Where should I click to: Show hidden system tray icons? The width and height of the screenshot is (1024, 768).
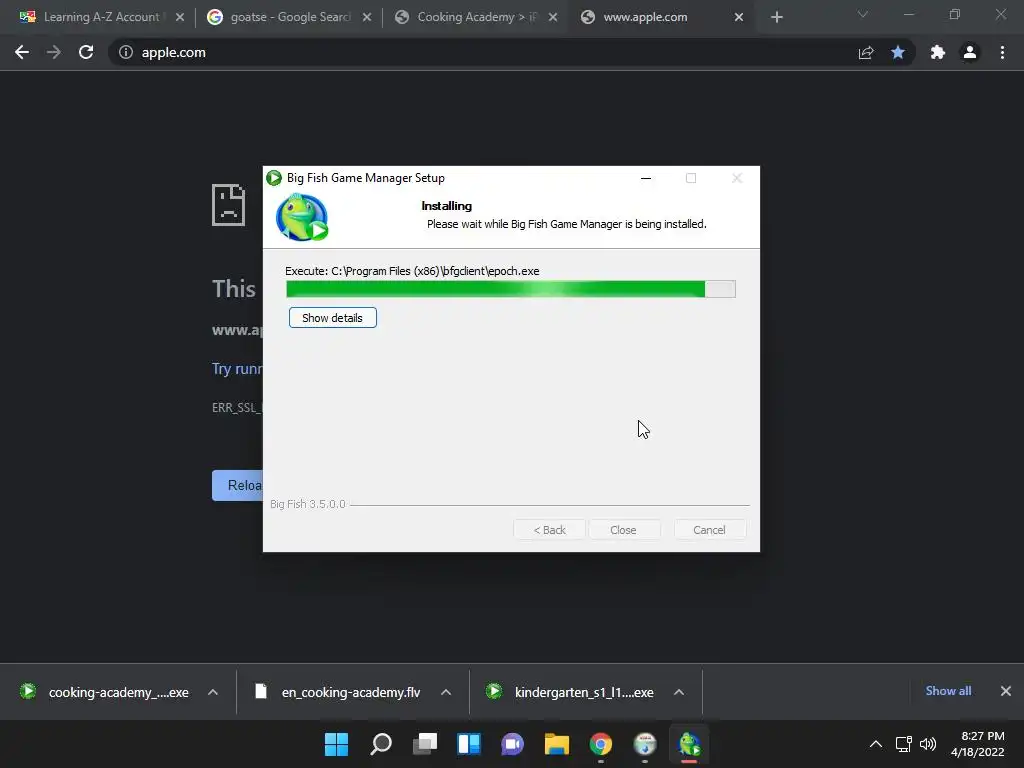pyautogui.click(x=876, y=744)
